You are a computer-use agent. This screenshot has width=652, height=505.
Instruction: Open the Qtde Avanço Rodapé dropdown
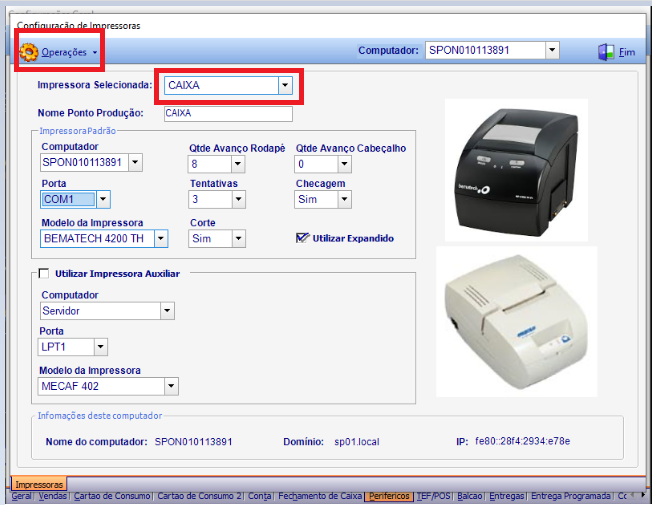tap(238, 164)
